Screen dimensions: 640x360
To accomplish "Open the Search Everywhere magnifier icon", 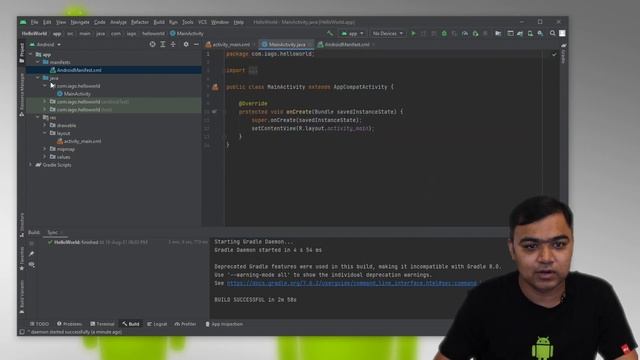I will pos(552,33).
